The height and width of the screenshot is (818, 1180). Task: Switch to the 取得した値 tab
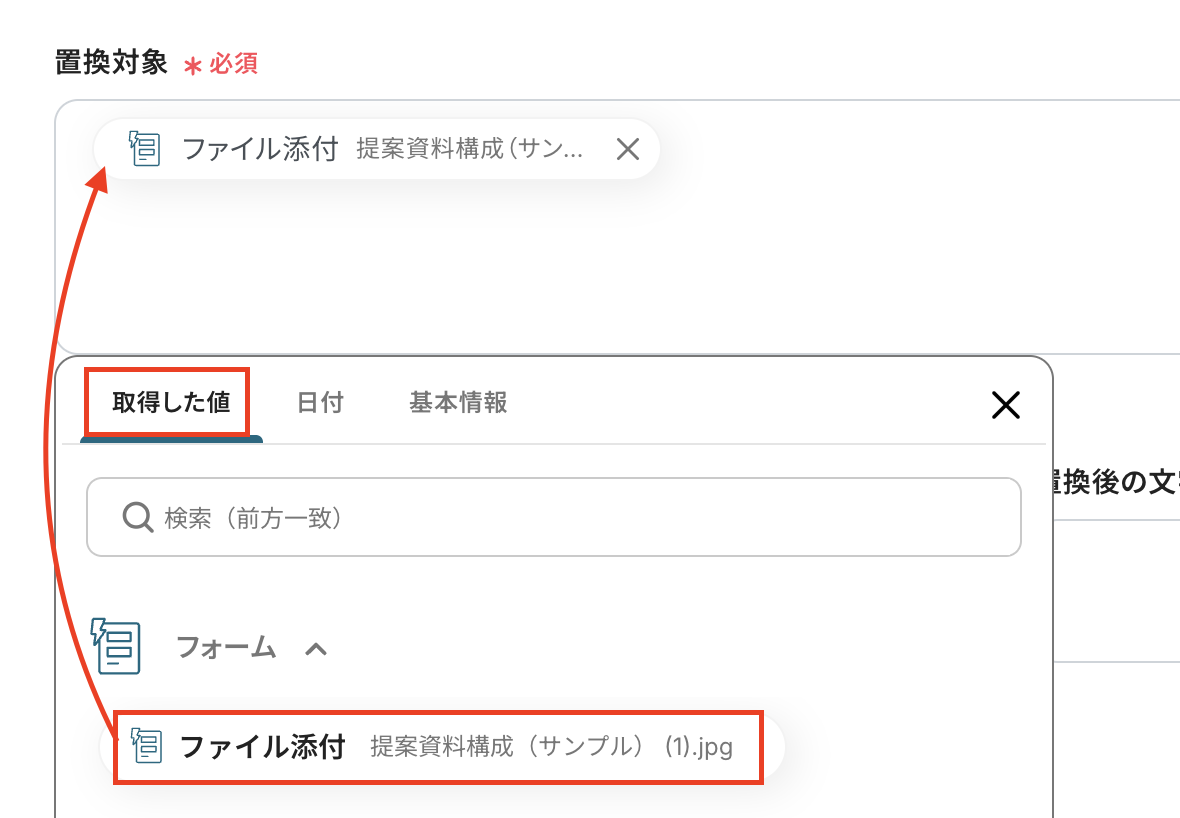point(171,403)
